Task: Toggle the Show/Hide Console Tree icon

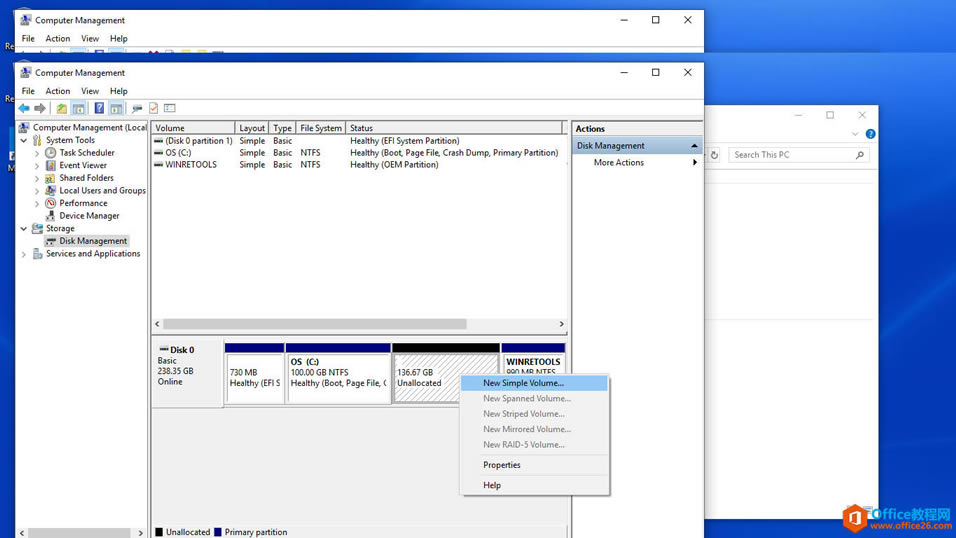Action: coord(79,108)
